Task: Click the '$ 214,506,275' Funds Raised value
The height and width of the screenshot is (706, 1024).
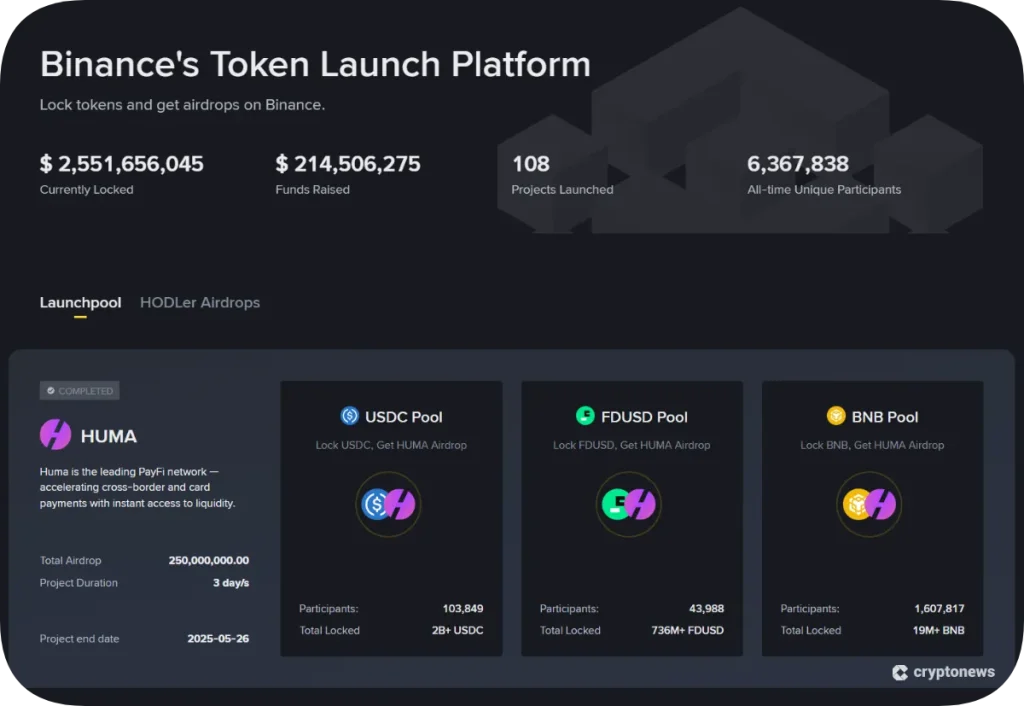Action: click(348, 163)
